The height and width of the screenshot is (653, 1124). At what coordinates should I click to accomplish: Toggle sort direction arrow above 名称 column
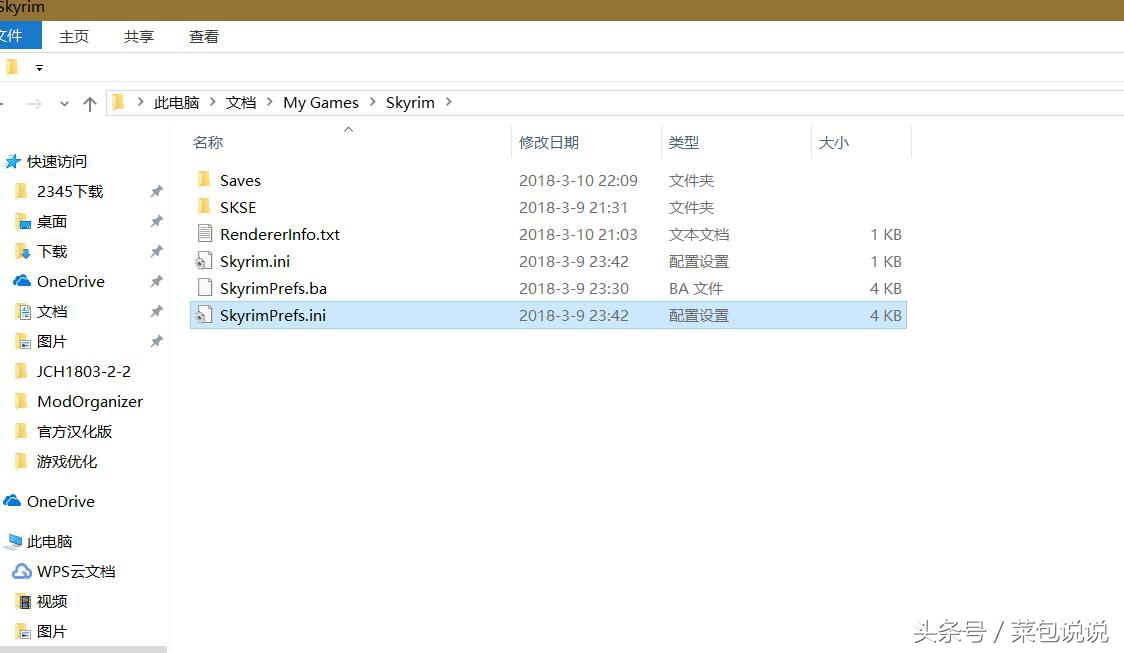pyautogui.click(x=348, y=129)
